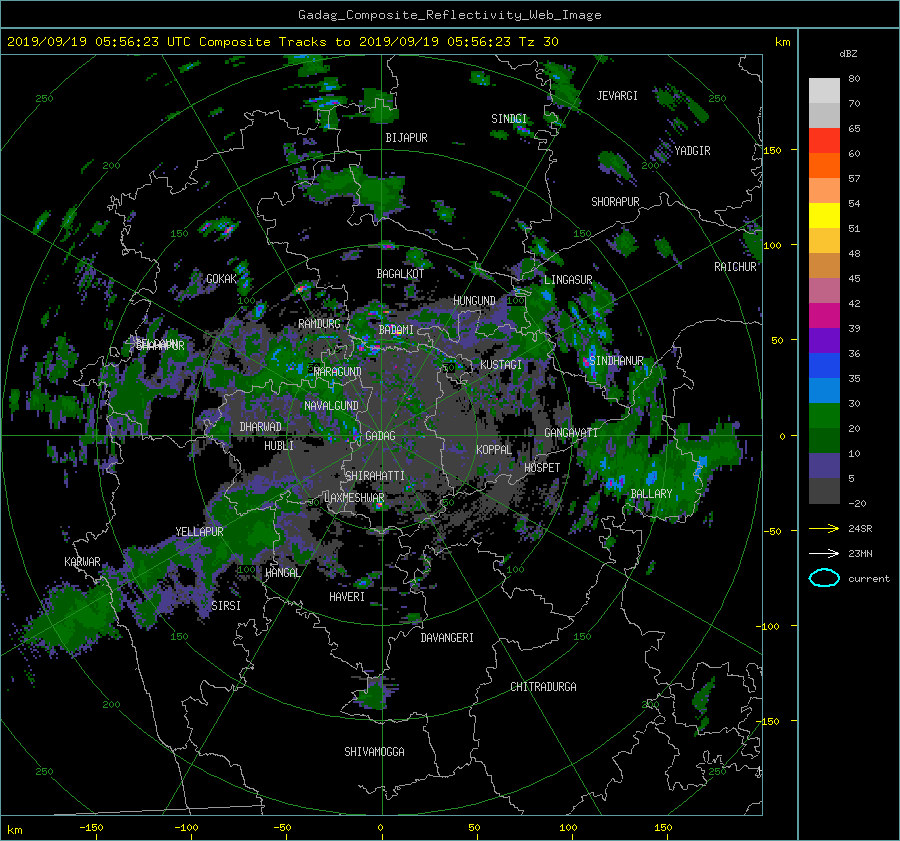Click the YELLAPUR city label
Viewport: 900px width, 841px height.
point(199,532)
